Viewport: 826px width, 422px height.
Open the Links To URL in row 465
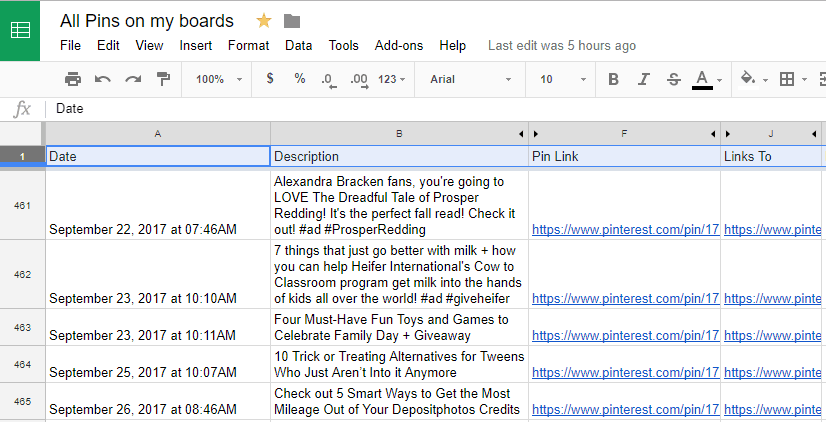point(772,409)
